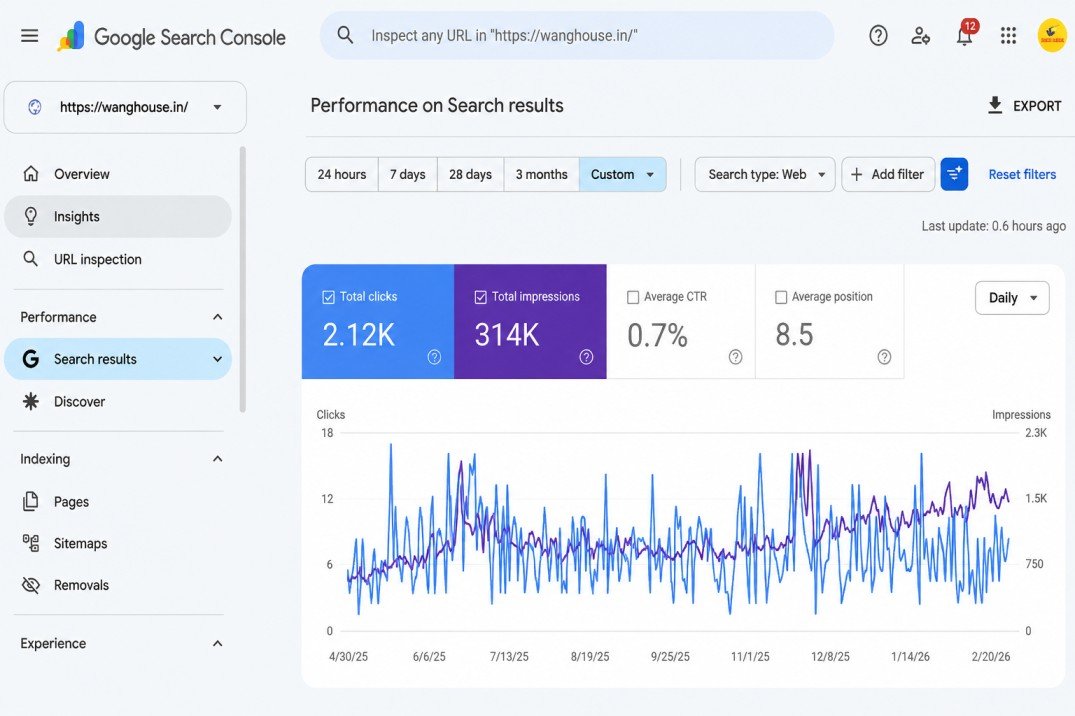
Task: Click the Discover asterisk icon
Action: point(31,401)
